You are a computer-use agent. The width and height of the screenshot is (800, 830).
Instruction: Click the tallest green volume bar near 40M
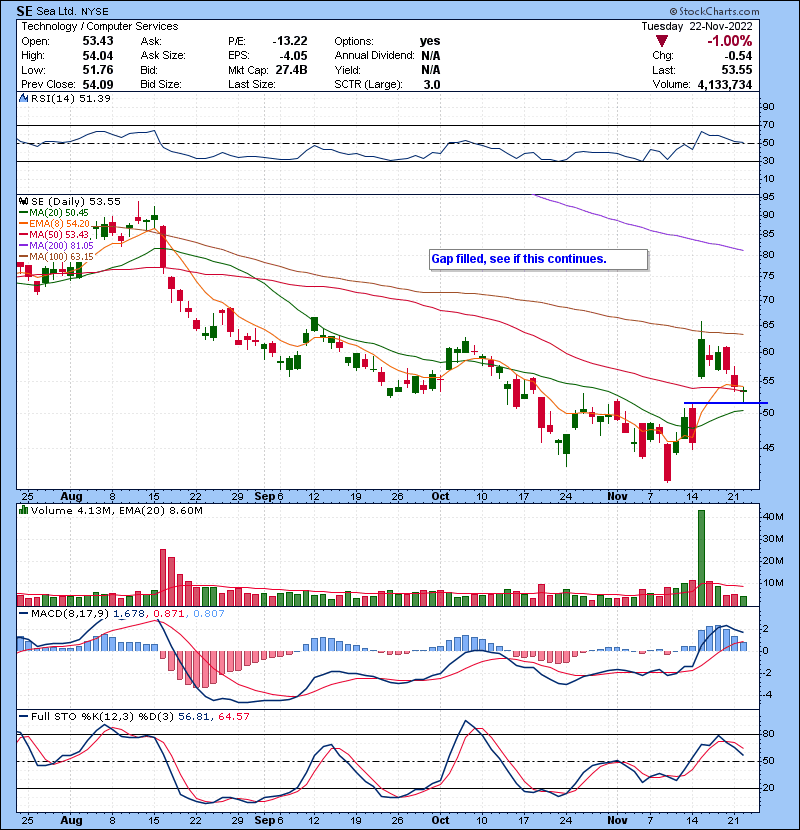(x=702, y=558)
